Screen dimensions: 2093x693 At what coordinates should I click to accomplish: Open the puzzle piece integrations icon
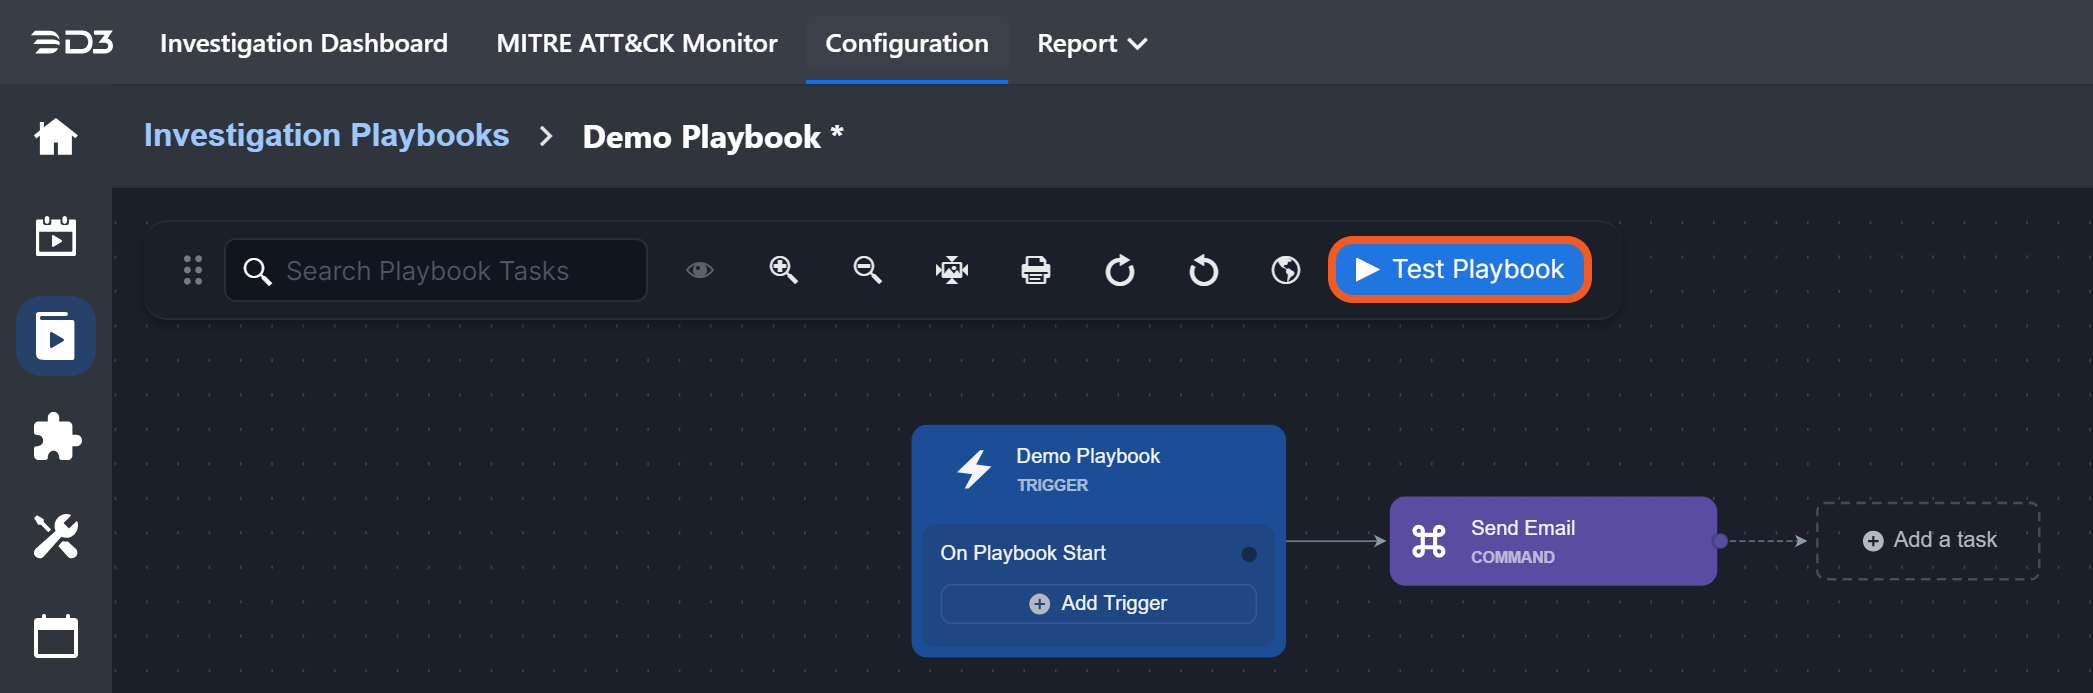pos(56,437)
